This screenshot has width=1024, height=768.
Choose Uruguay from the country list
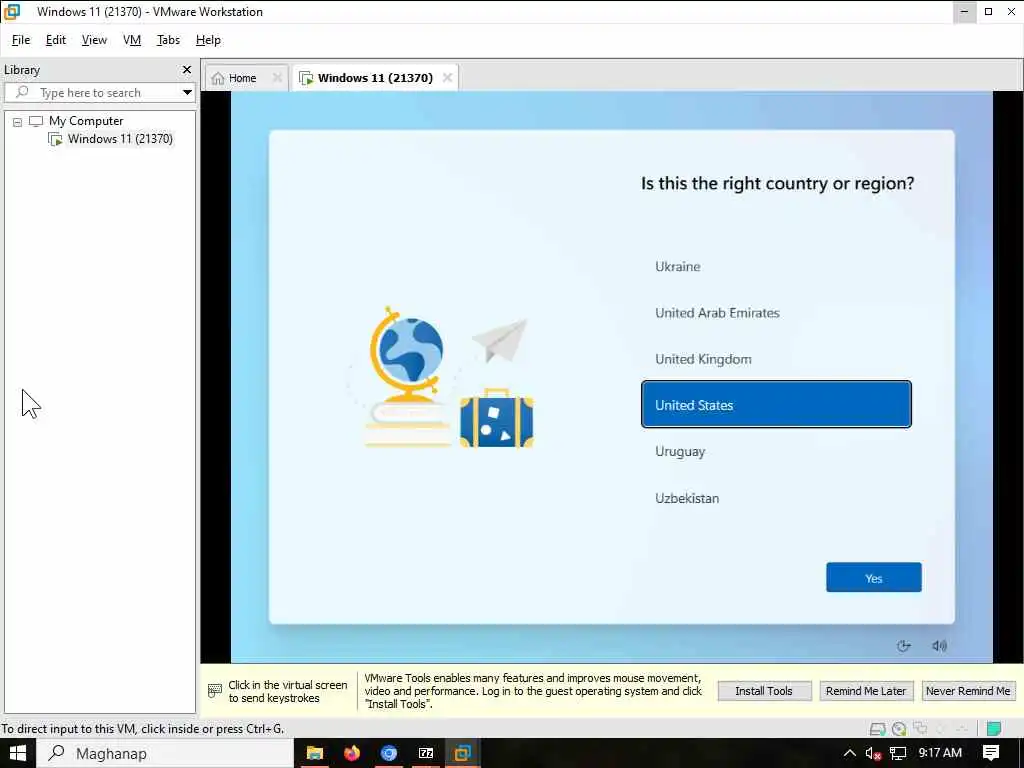(x=776, y=451)
